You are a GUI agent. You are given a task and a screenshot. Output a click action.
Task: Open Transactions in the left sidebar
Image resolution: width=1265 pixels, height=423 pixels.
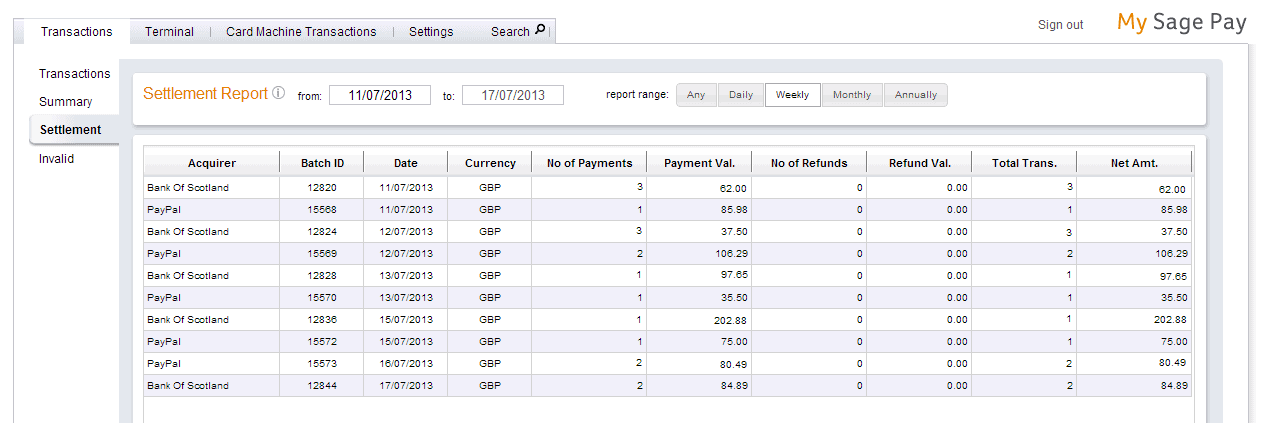click(x=74, y=74)
